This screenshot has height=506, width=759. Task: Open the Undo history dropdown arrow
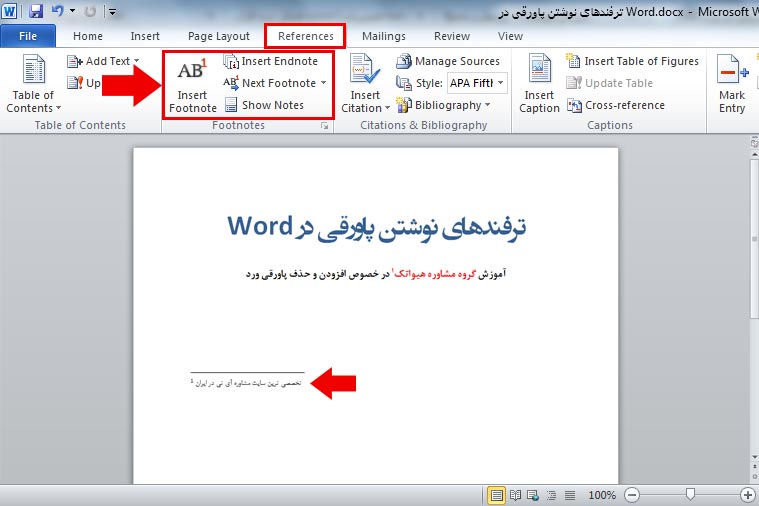click(x=72, y=11)
